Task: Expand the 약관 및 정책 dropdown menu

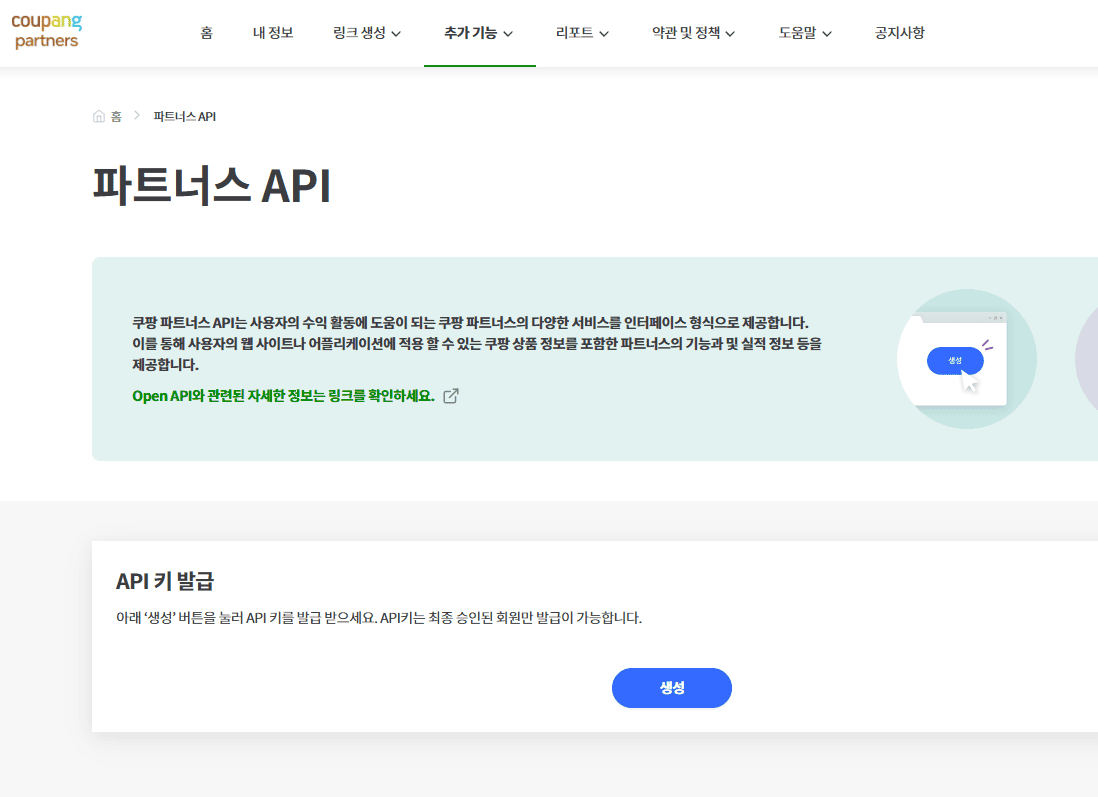Action: [693, 33]
